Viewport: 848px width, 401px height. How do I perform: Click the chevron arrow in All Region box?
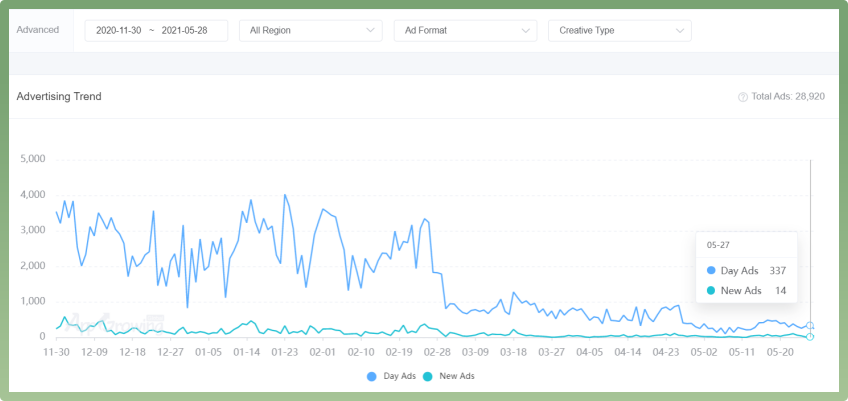point(371,31)
